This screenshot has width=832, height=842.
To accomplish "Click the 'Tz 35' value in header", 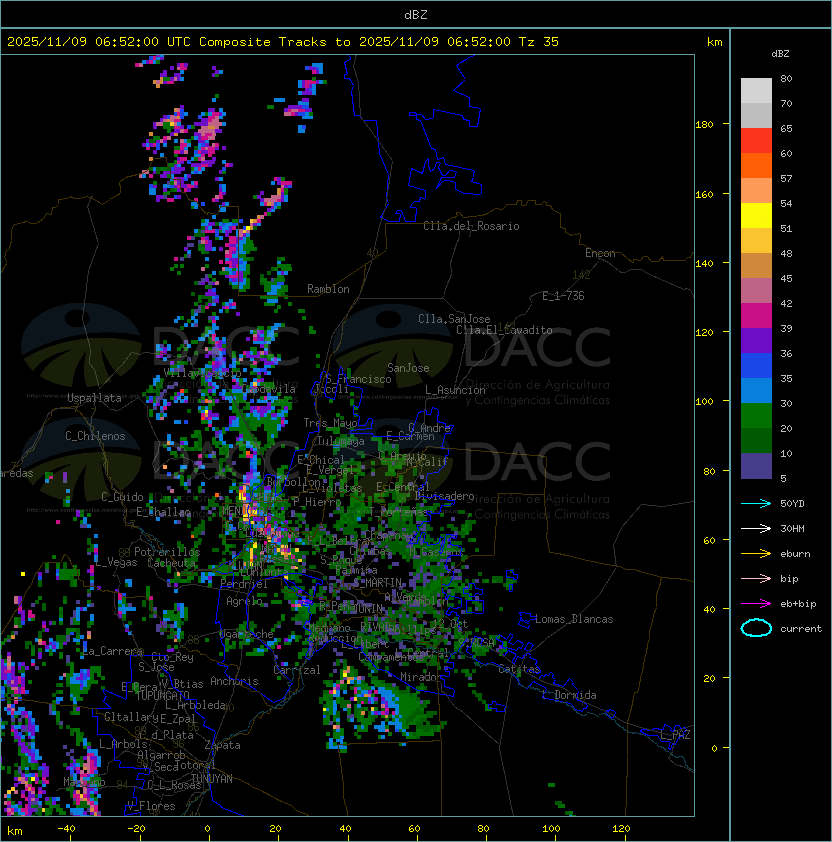I will (x=539, y=42).
